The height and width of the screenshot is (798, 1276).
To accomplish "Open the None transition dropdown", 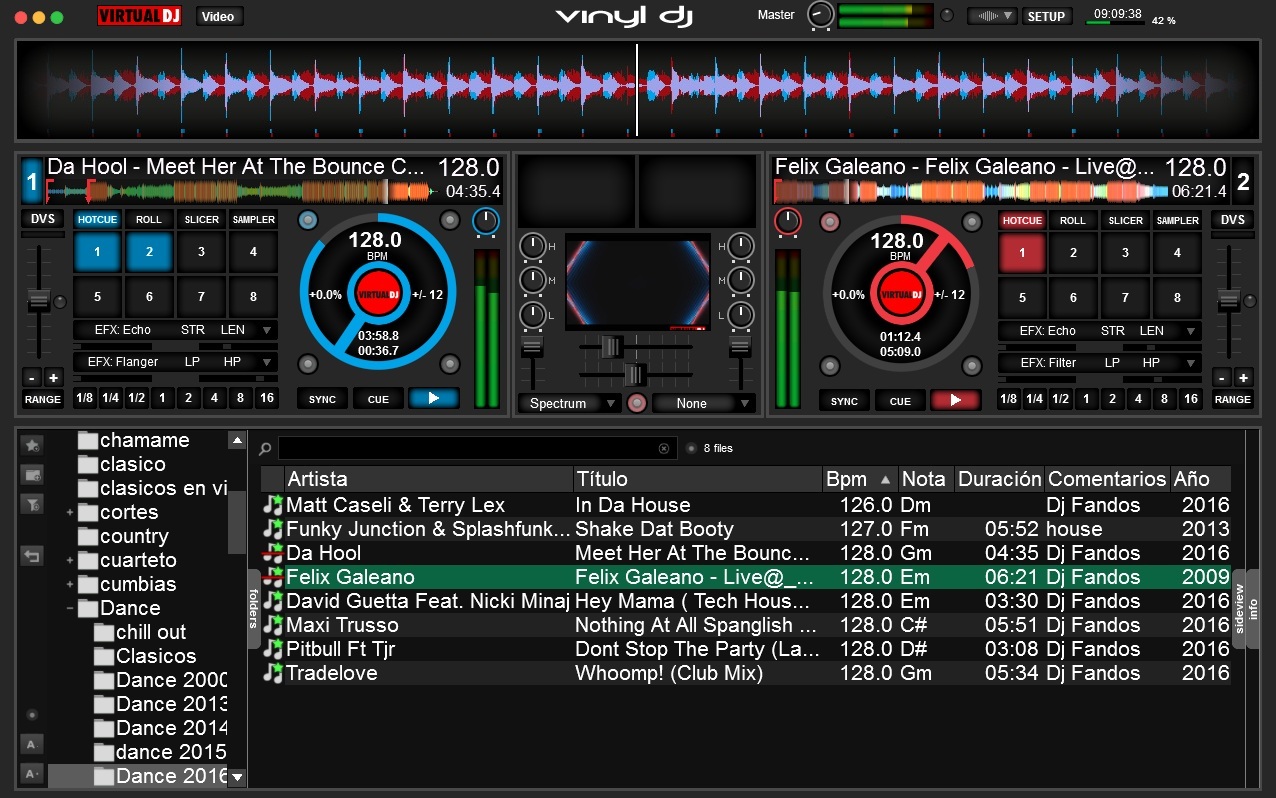I will point(704,403).
